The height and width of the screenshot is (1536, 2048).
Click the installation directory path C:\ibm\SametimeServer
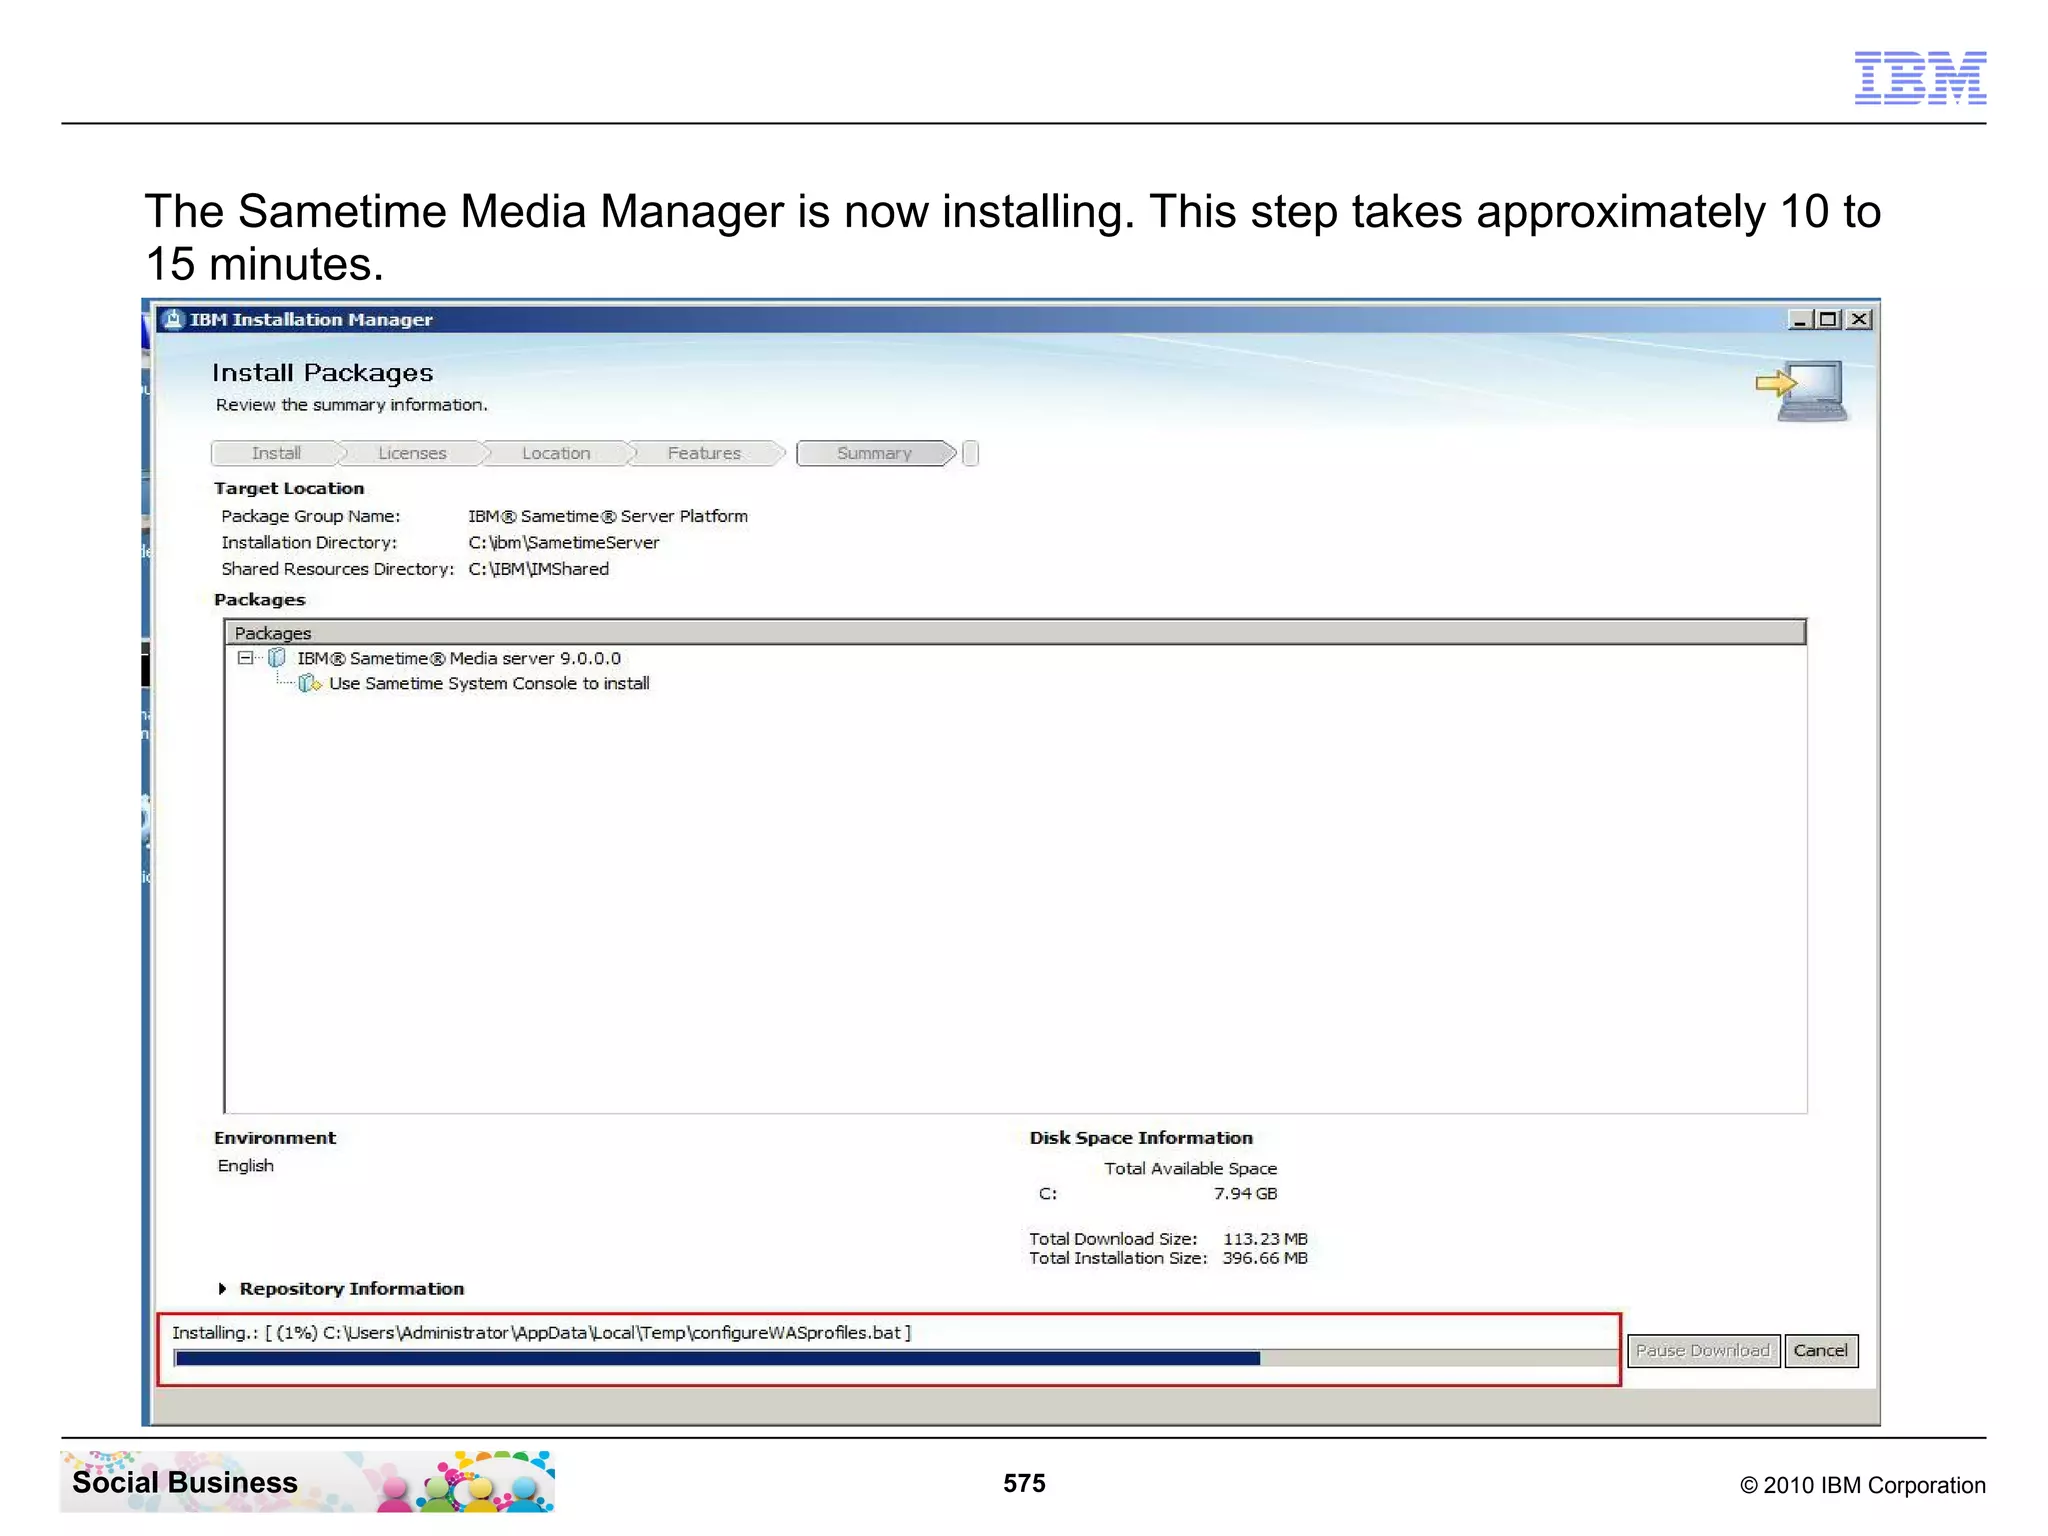point(564,542)
